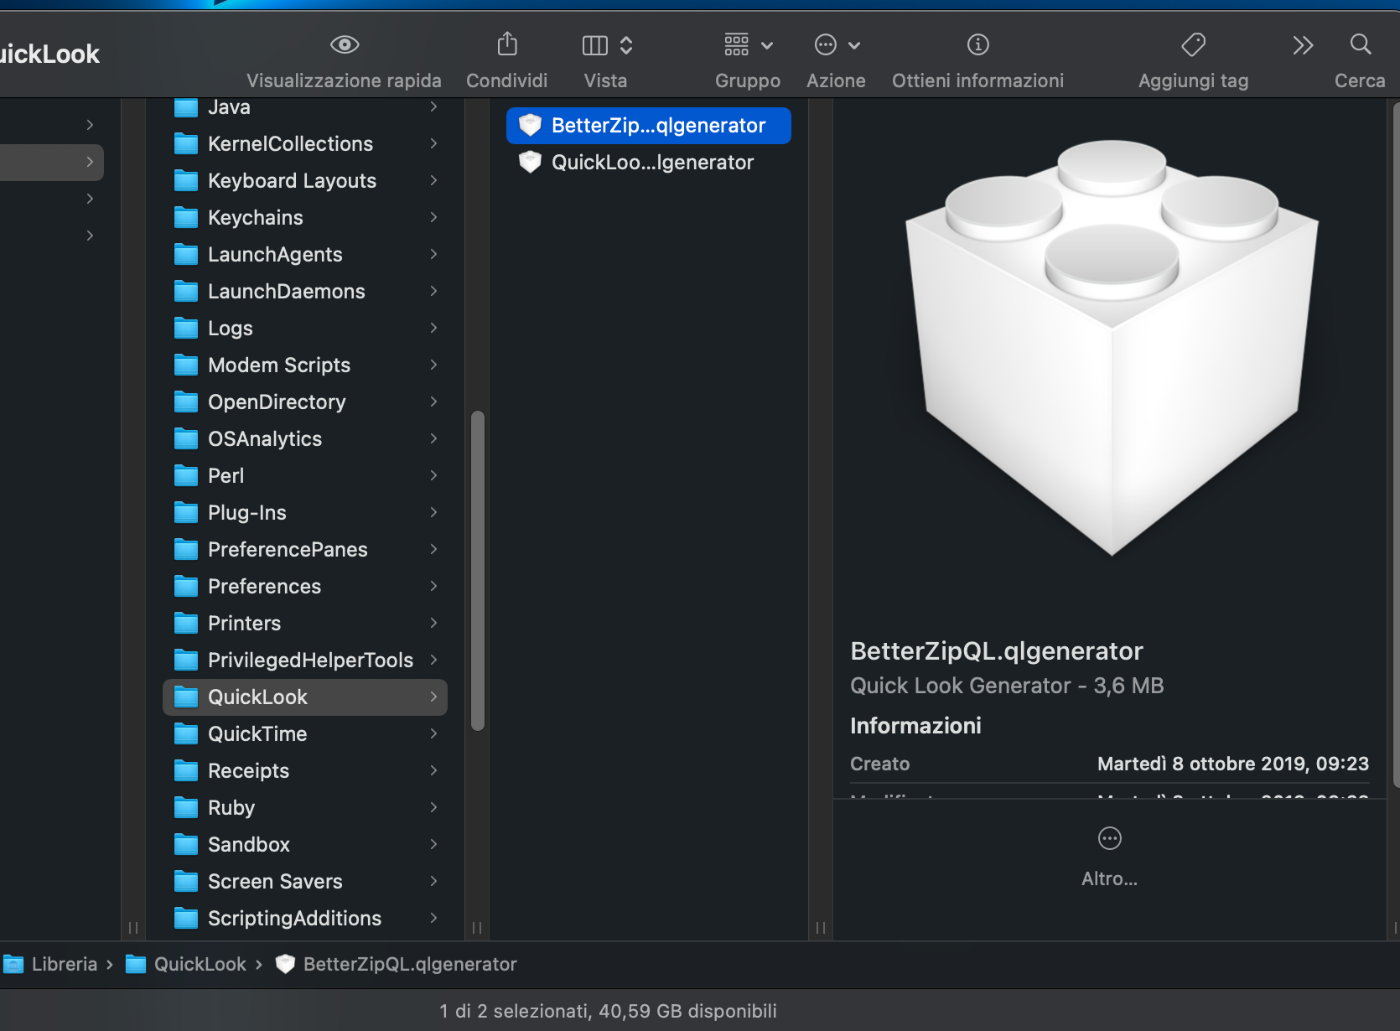Select the Keyboard Layouts folder icon
1400x1031 pixels.
tap(186, 181)
